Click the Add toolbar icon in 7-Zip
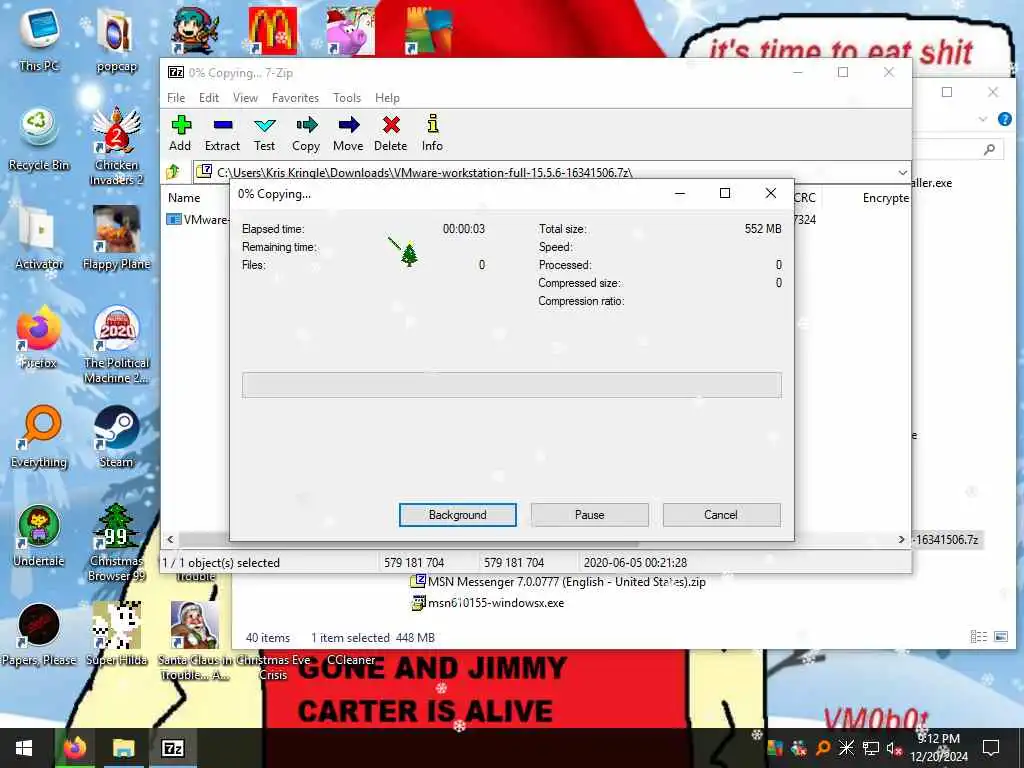Image resolution: width=1024 pixels, height=768 pixels. coord(181,133)
